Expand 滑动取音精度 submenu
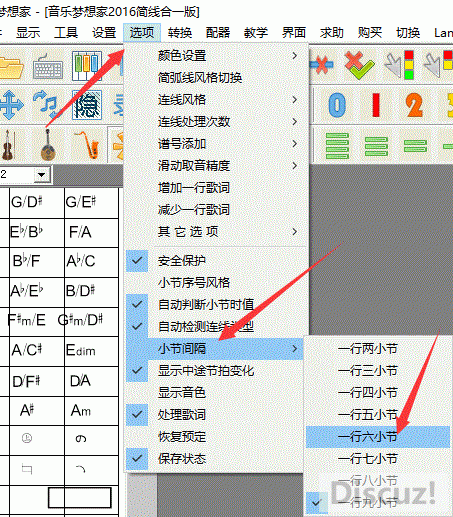The width and height of the screenshot is (453, 517). 215,166
